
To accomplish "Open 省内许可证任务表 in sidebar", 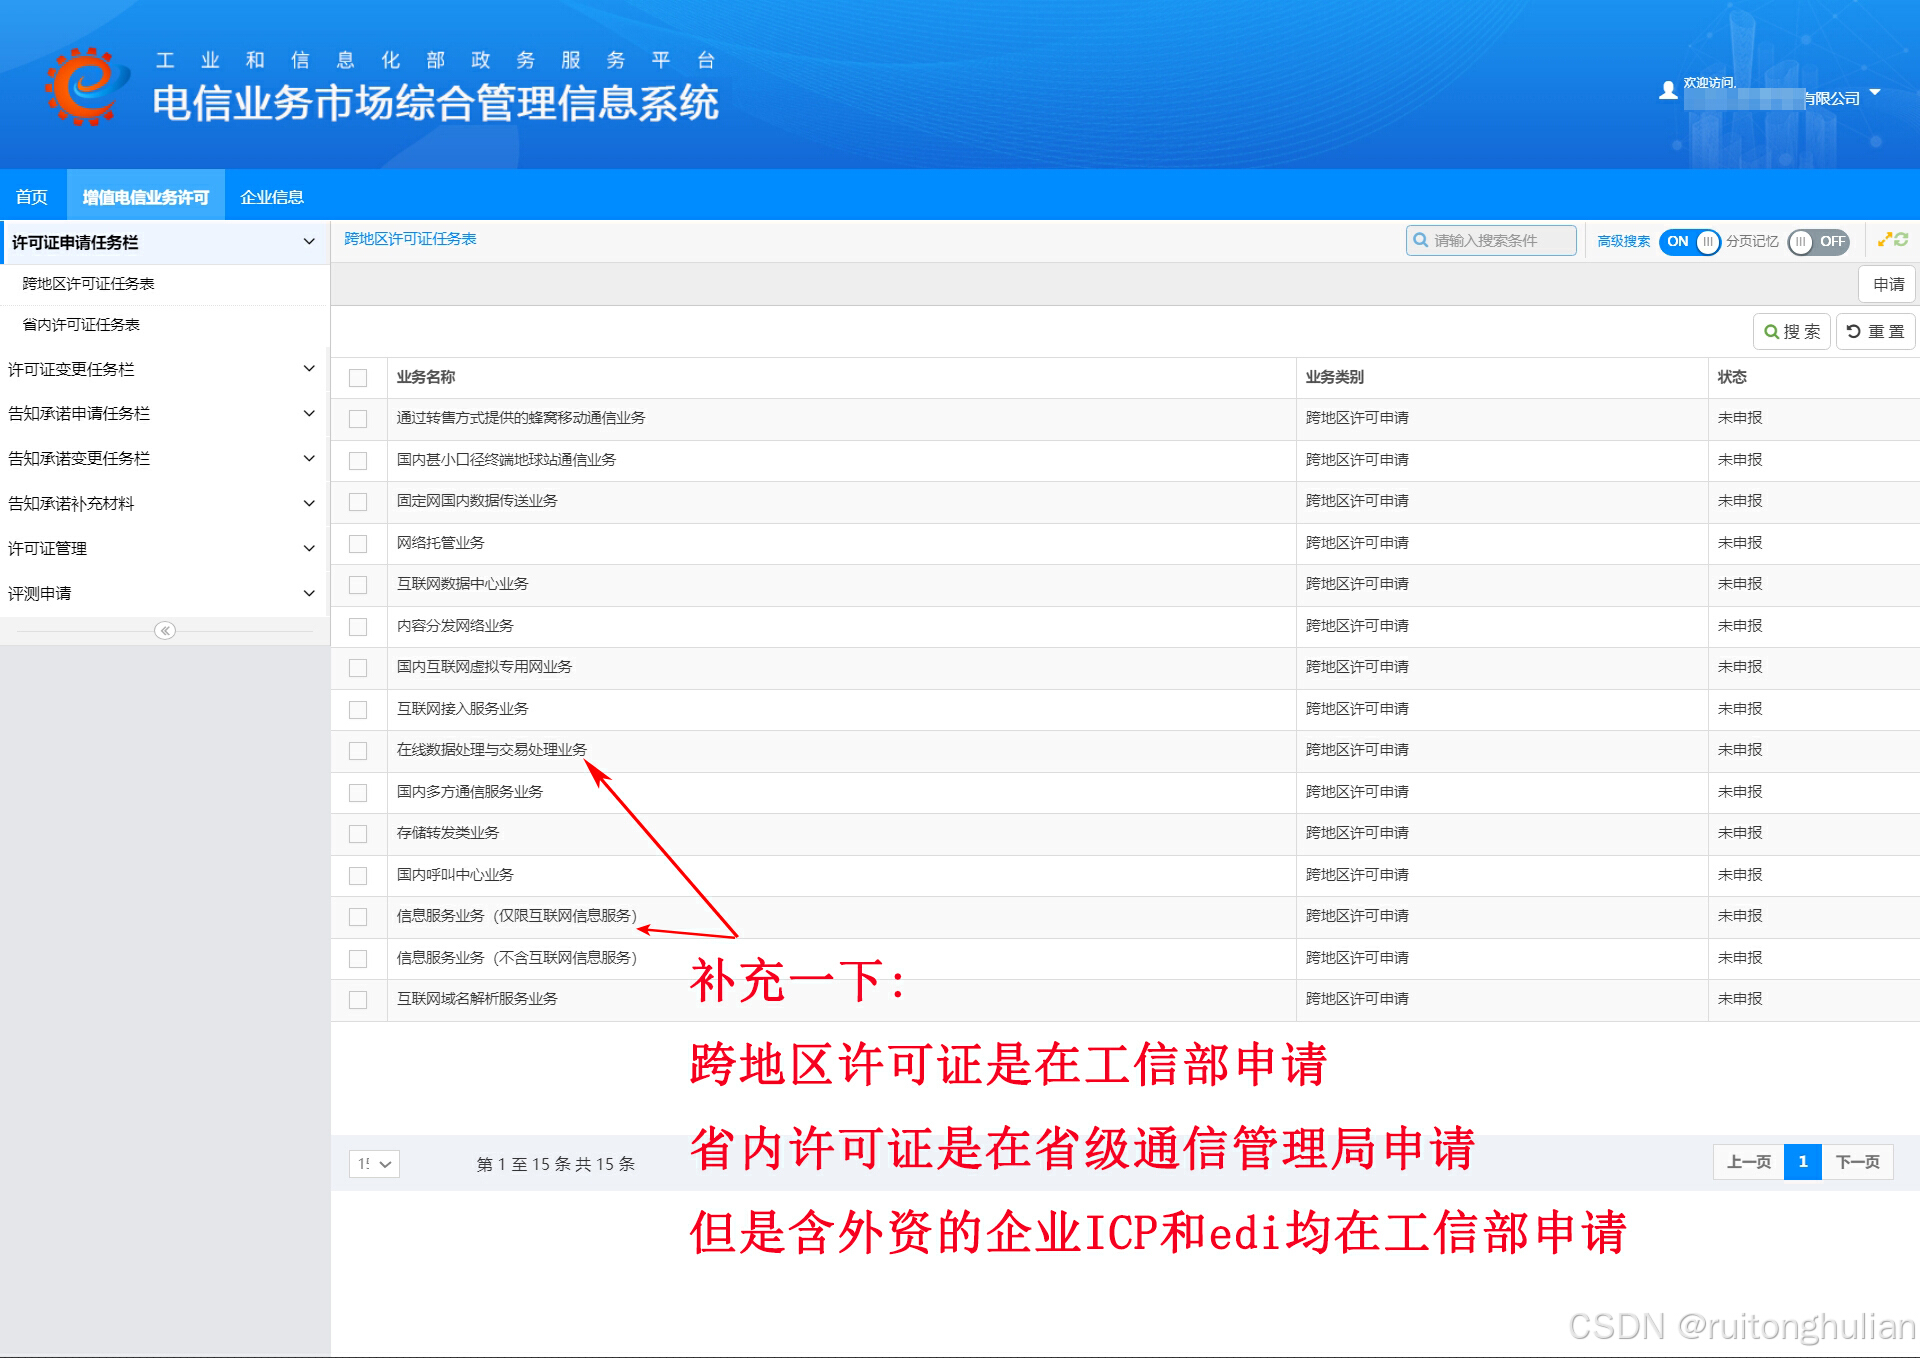I will point(81,325).
